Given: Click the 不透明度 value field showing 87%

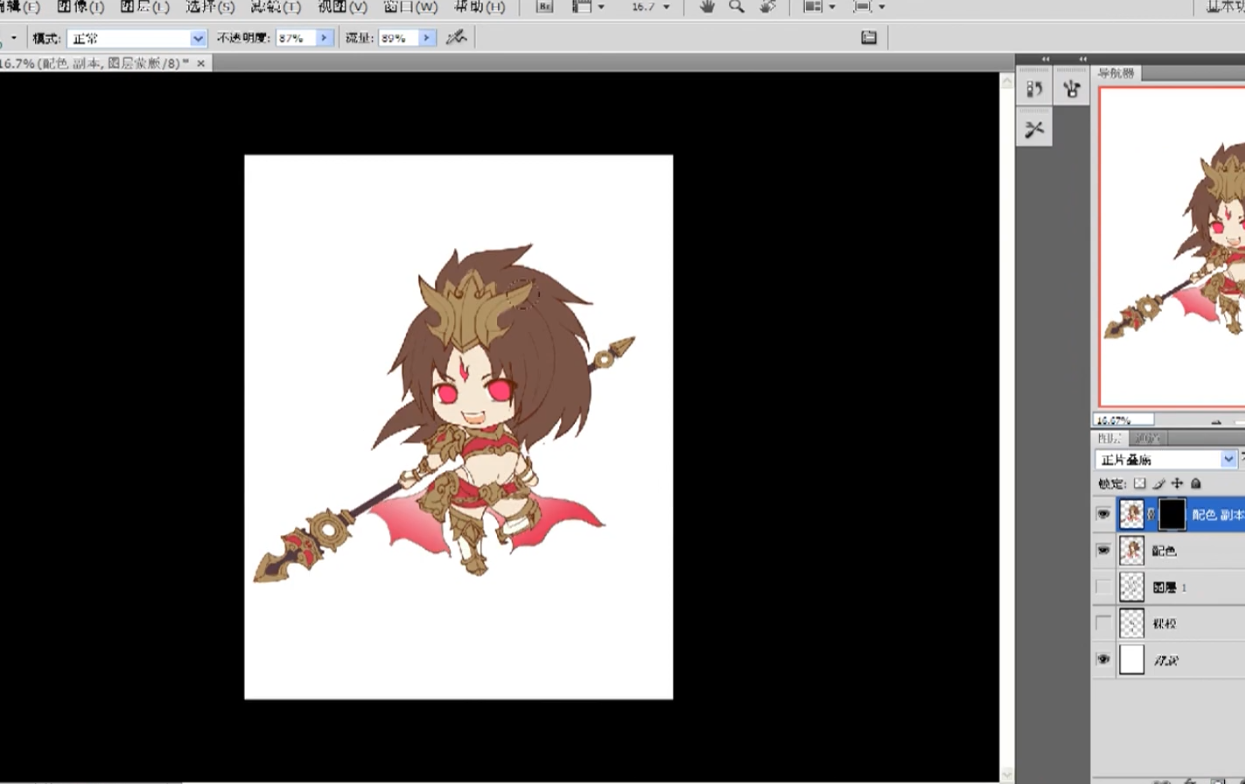Looking at the screenshot, I should (296, 38).
